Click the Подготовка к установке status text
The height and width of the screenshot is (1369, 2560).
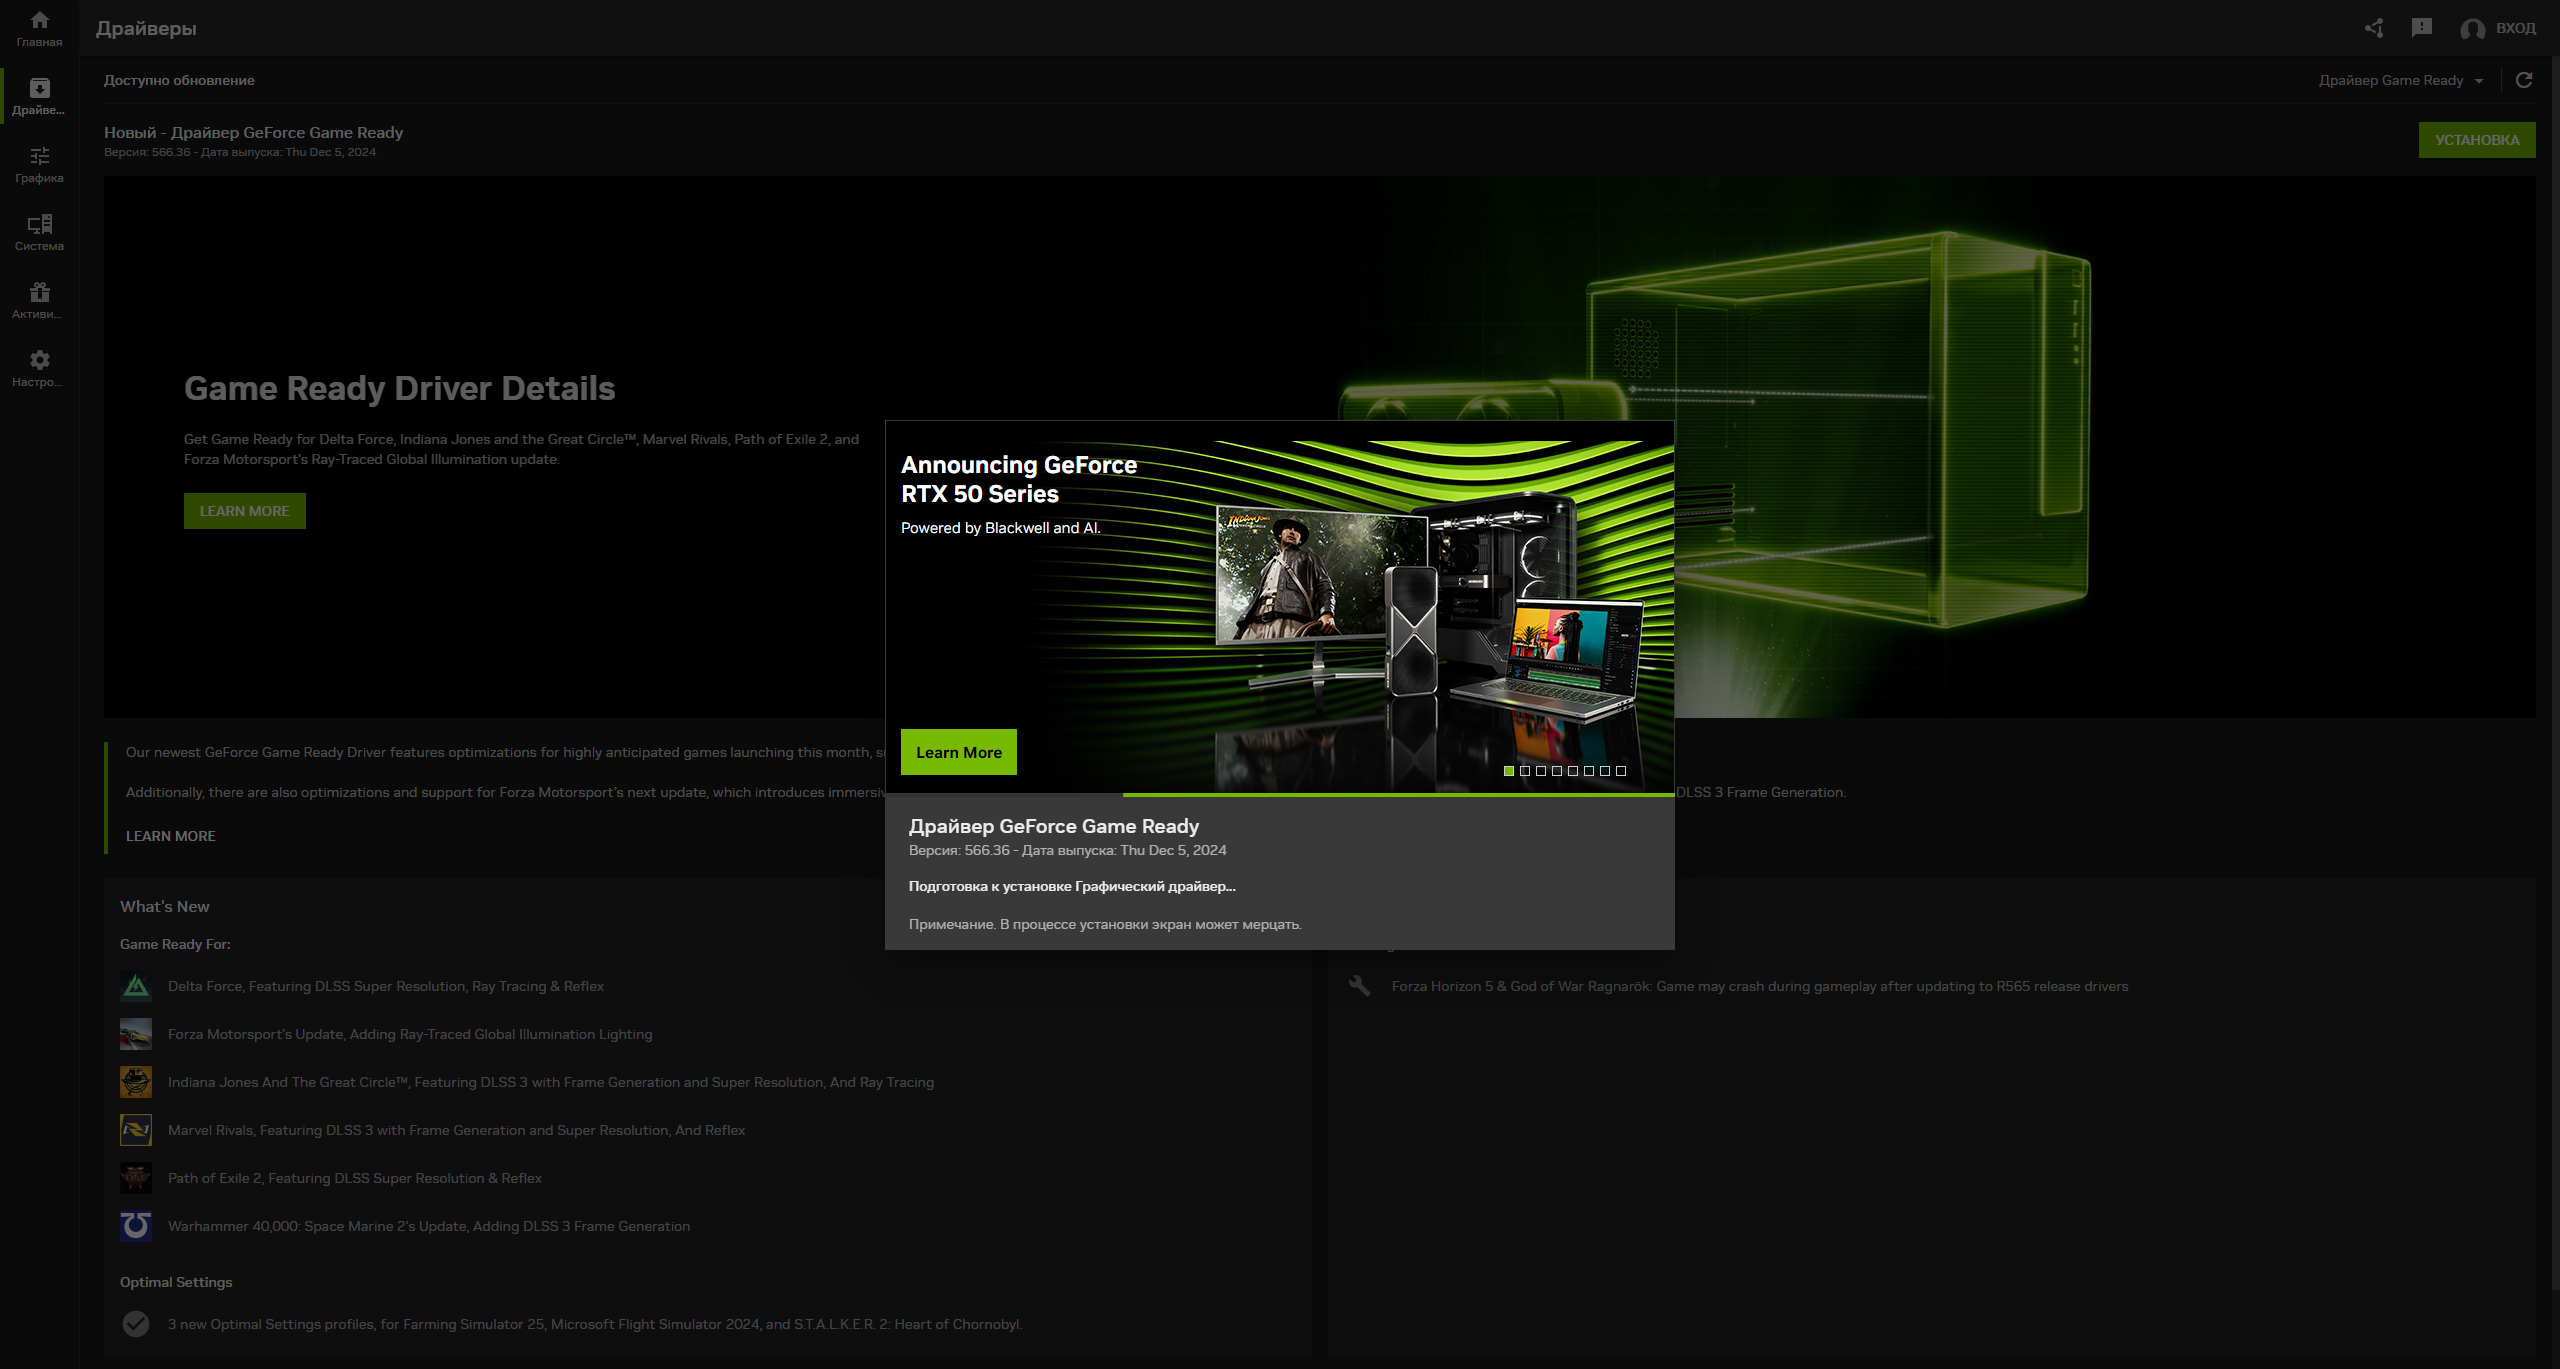(1072, 886)
